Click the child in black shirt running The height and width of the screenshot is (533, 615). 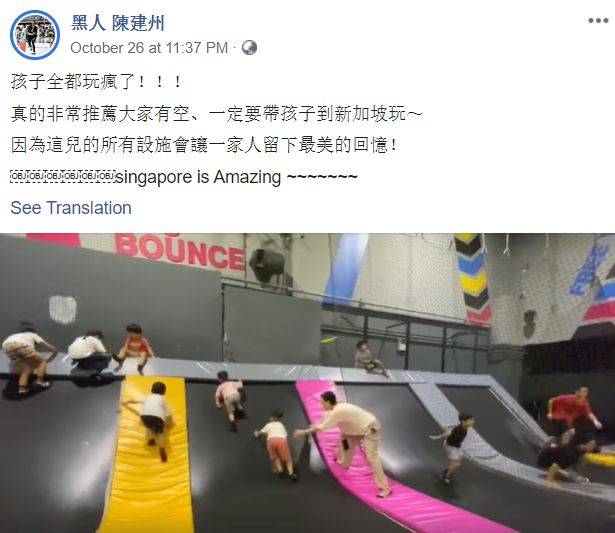[x=453, y=447]
